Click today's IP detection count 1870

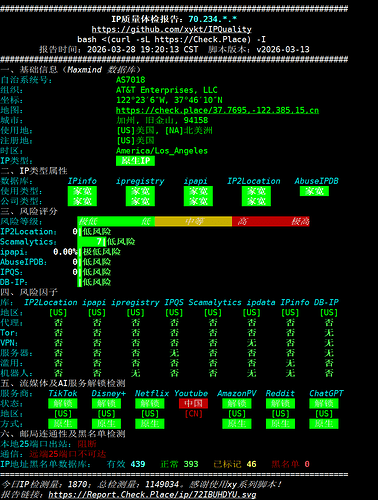(x=77, y=484)
